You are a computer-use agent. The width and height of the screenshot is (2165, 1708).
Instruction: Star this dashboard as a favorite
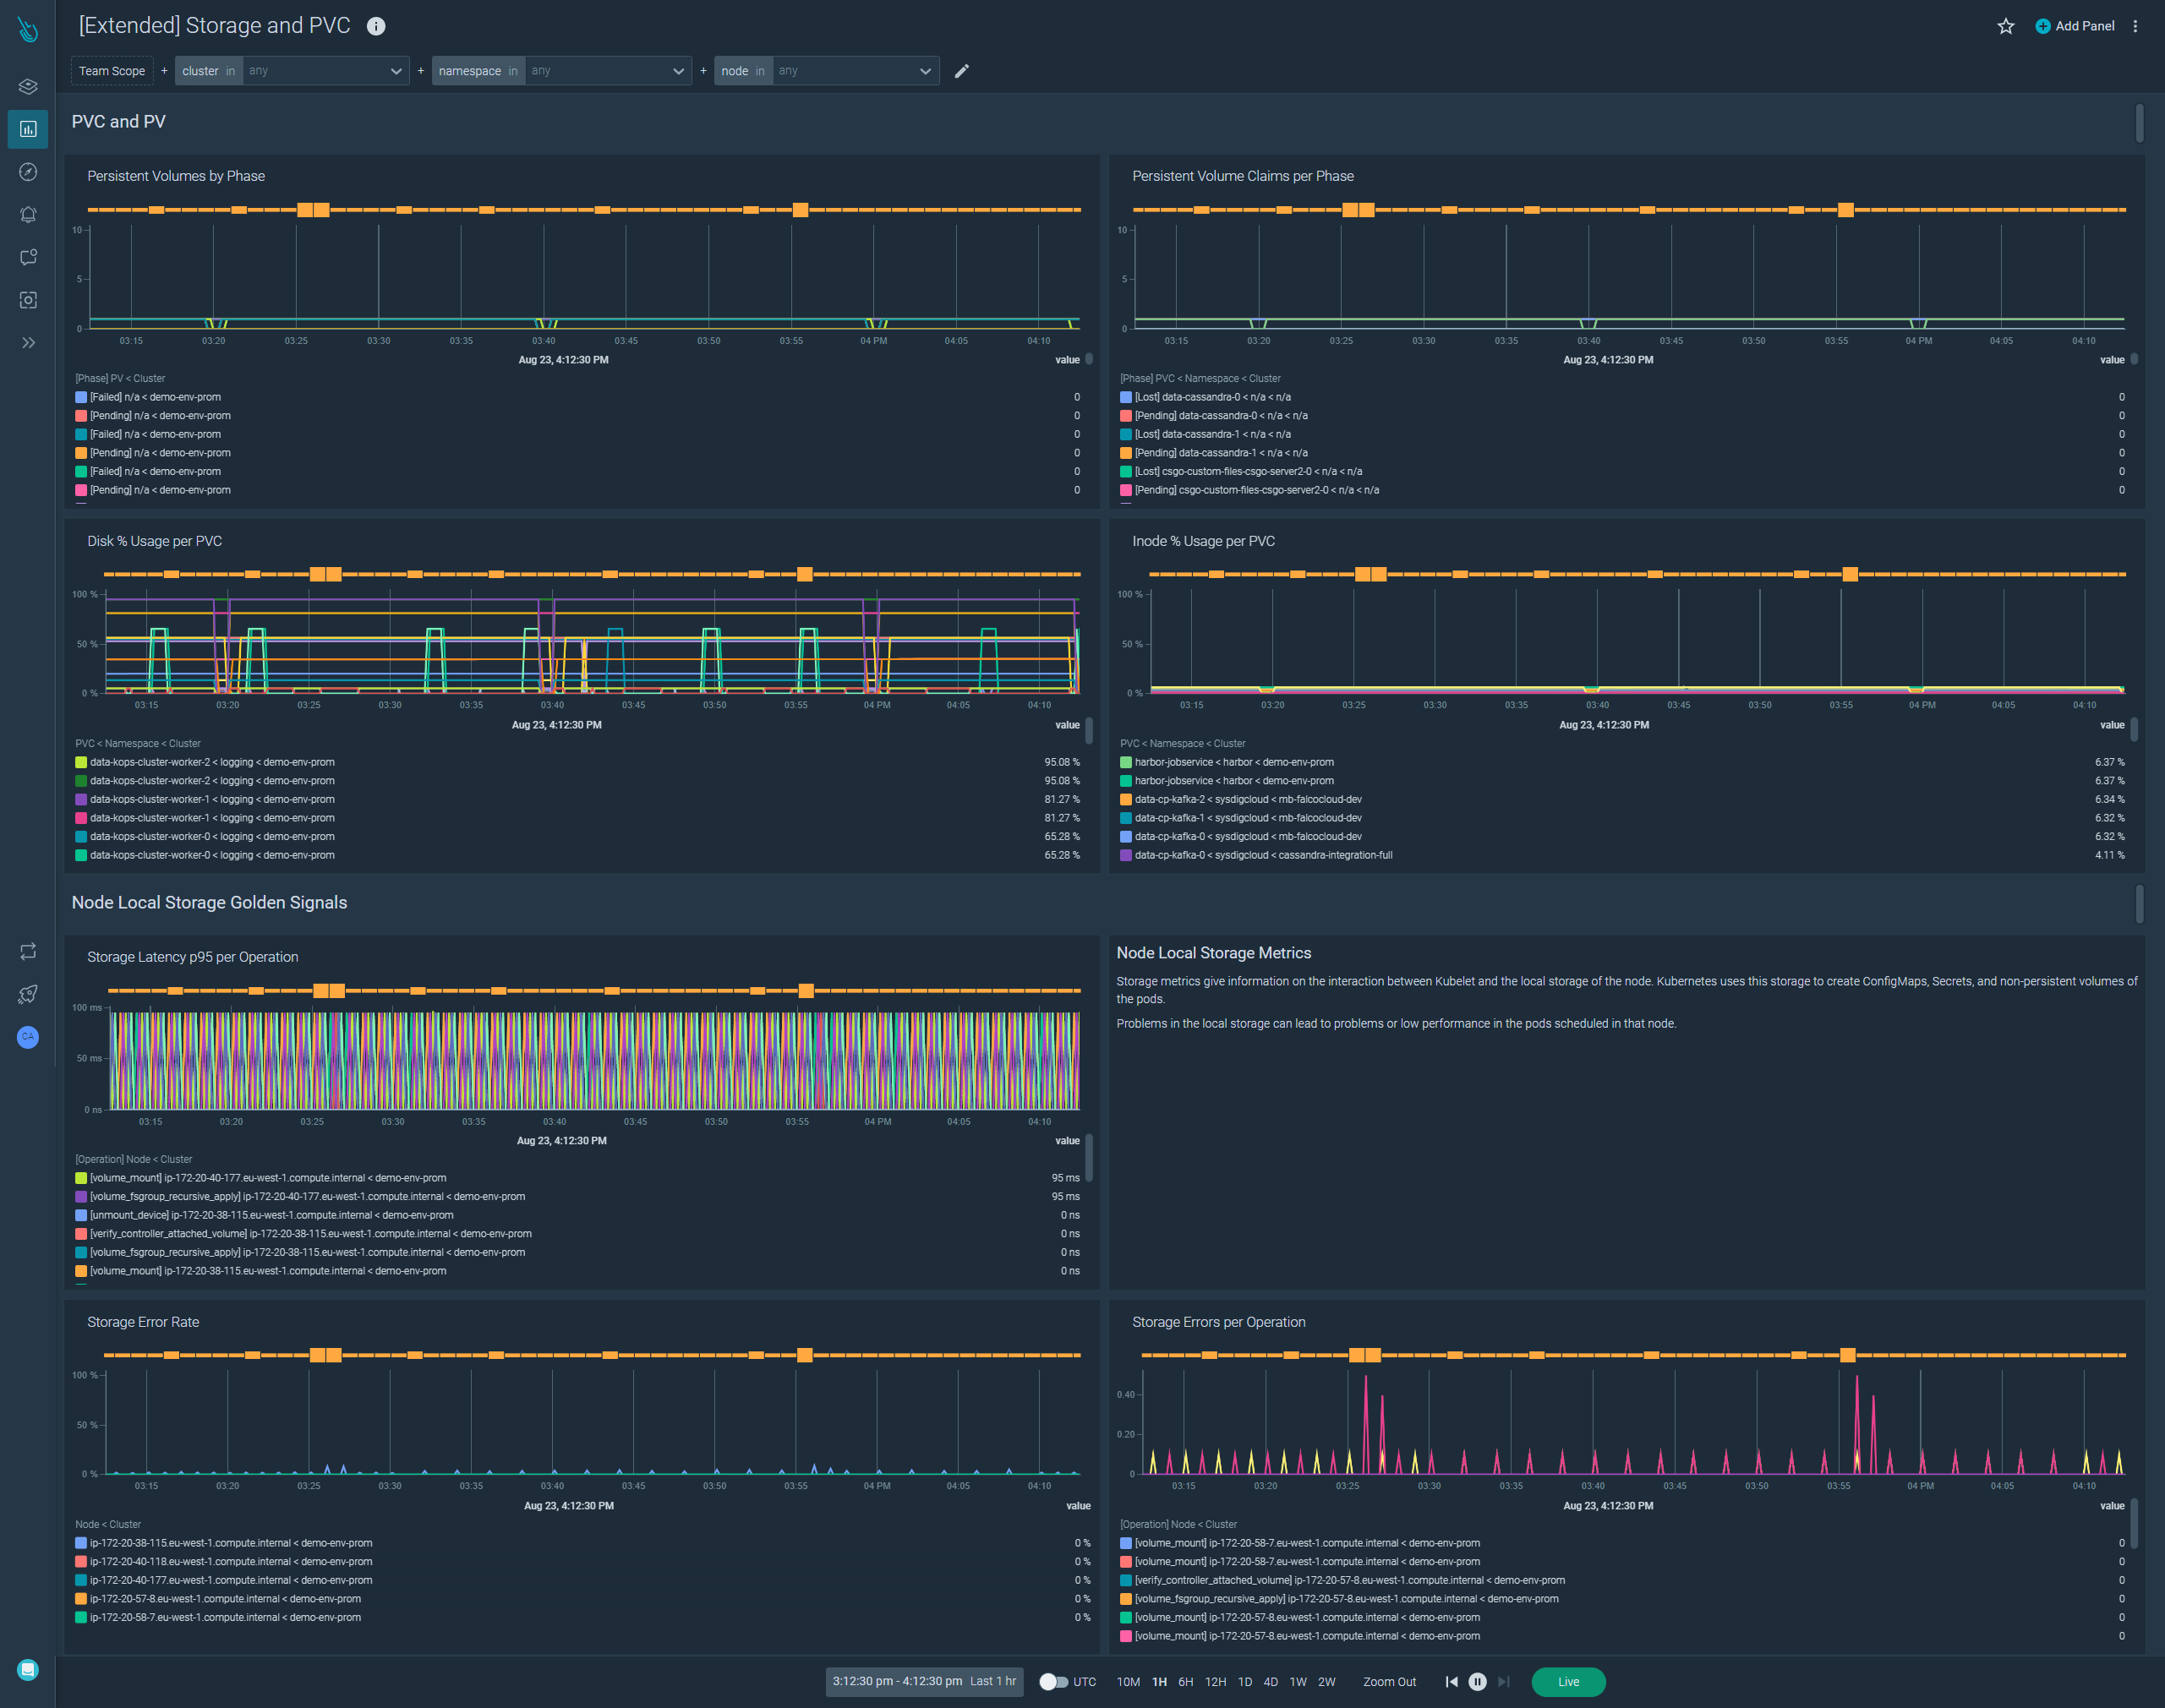2006,26
